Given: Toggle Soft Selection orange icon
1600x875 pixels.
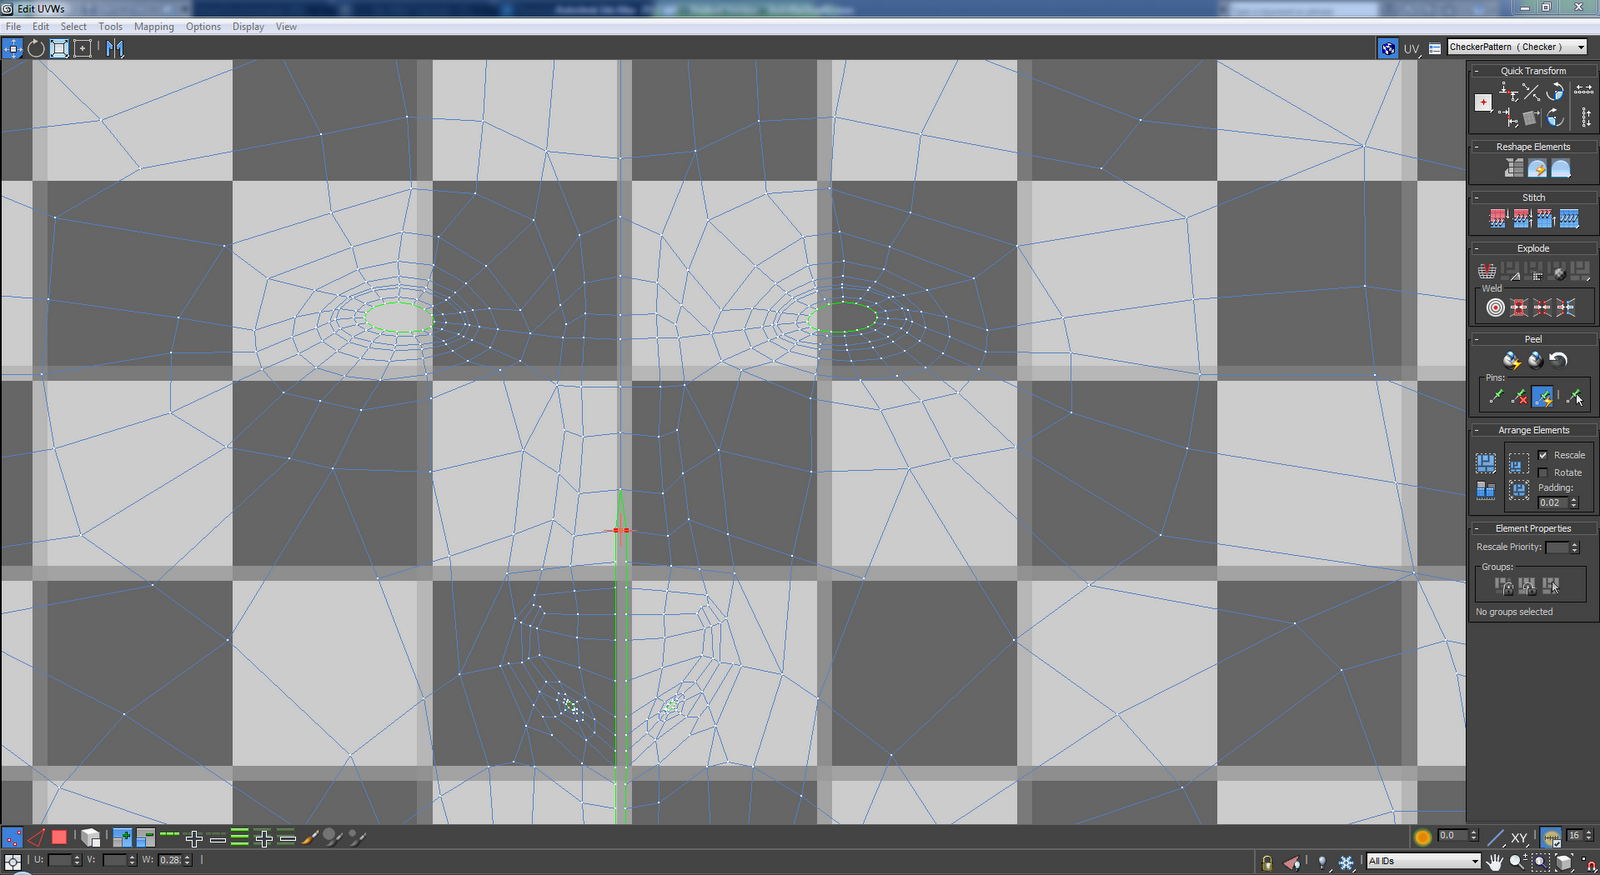Looking at the screenshot, I should pyautogui.click(x=1423, y=837).
